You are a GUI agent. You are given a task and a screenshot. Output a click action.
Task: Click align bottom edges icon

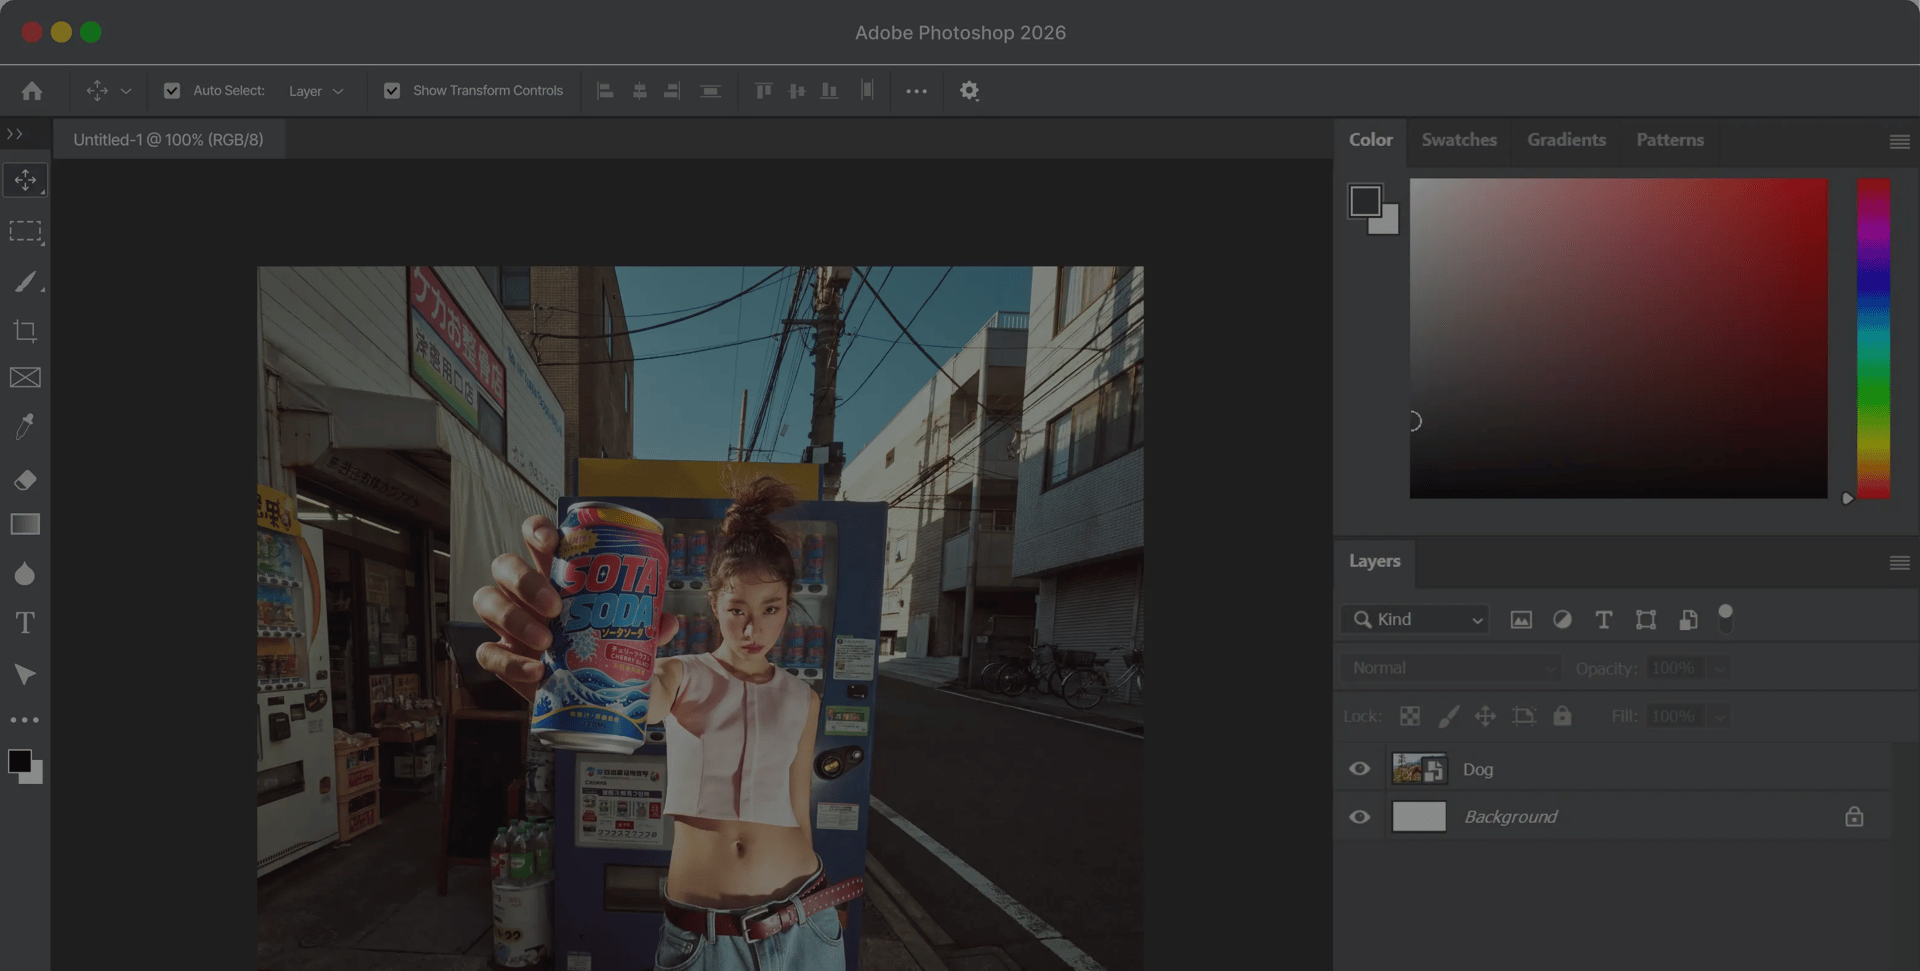pos(829,91)
